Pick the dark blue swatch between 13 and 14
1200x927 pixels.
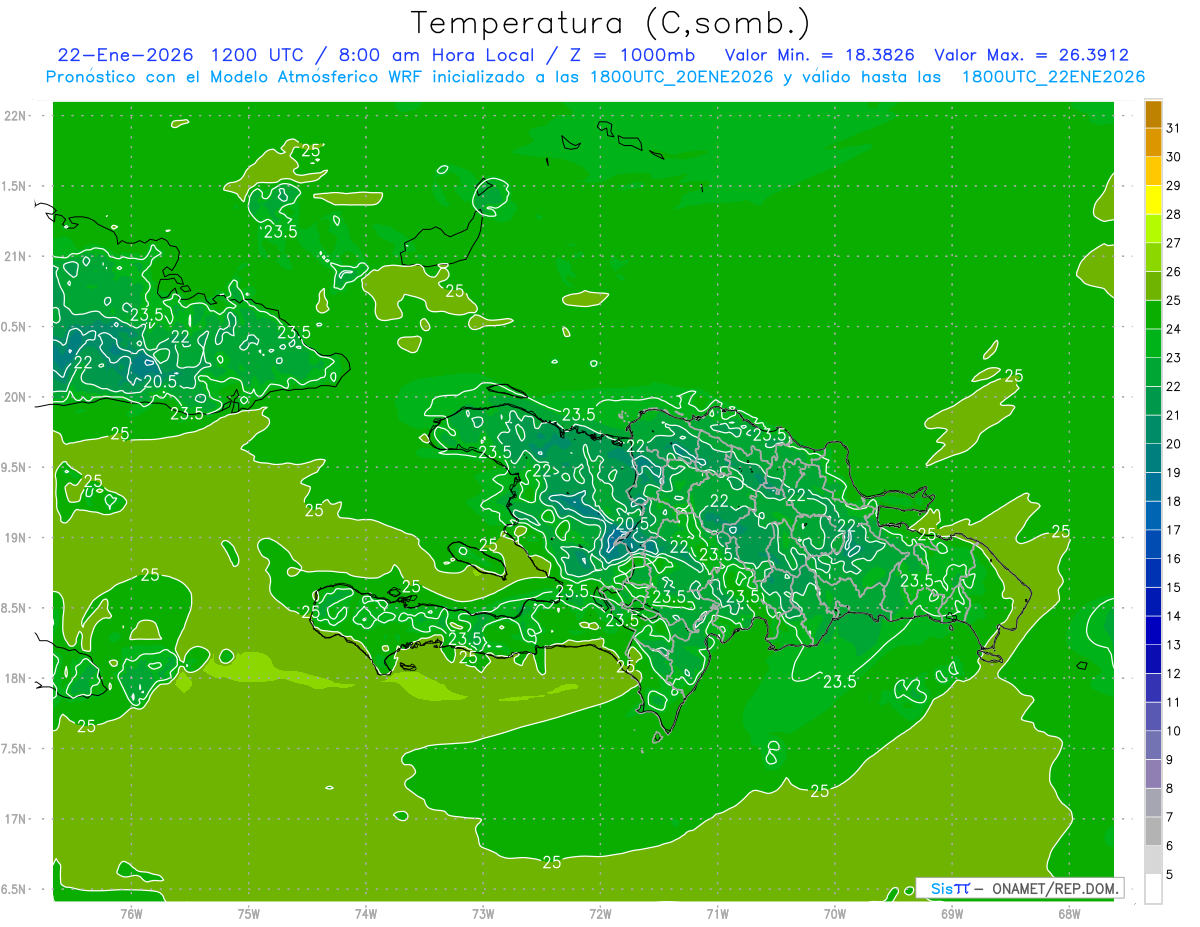[x=1153, y=631]
